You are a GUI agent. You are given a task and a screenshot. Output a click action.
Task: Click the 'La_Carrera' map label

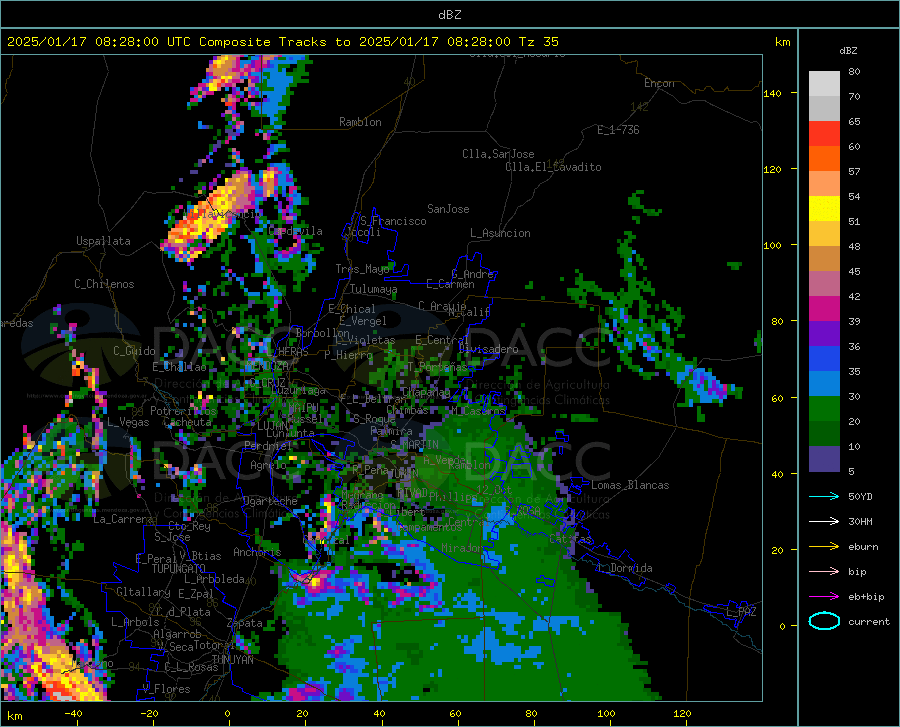(123, 519)
